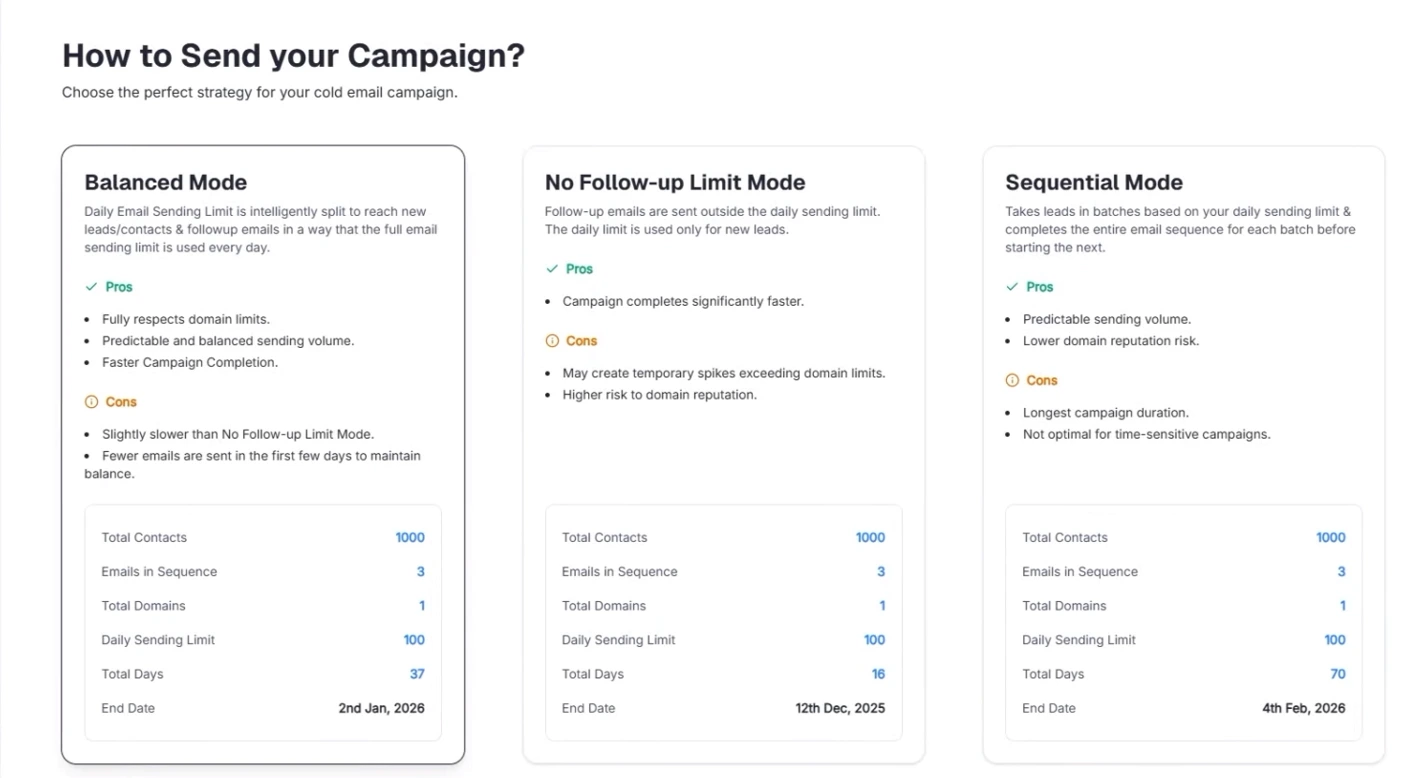Viewport: 1422px width, 778px height.
Task: Click Total Contacts 1000 in Sequential Mode
Action: tap(1330, 537)
